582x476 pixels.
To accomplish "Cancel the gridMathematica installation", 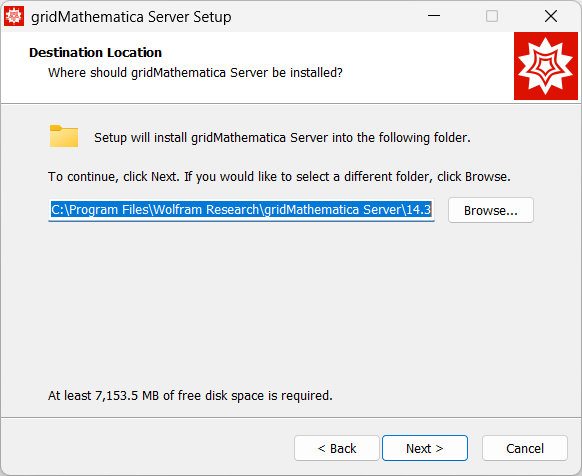I will pyautogui.click(x=525, y=448).
